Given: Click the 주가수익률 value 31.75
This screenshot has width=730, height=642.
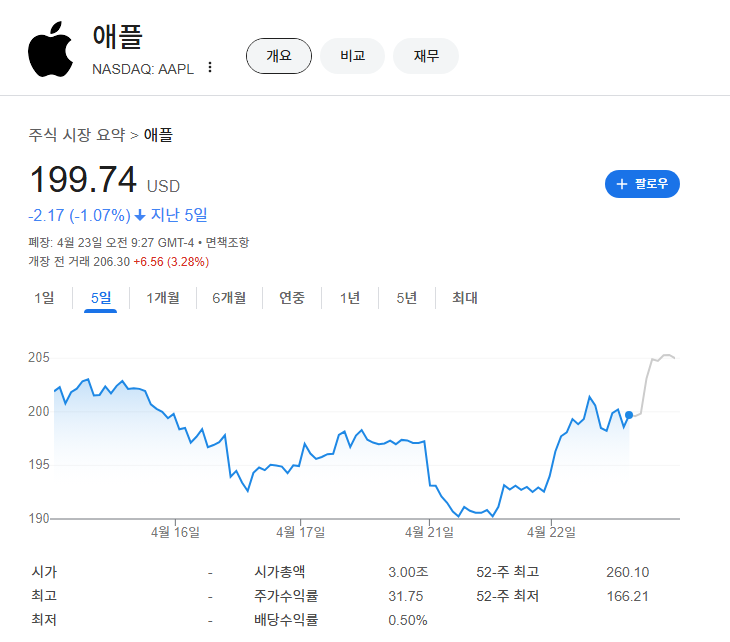Looking at the screenshot, I should coord(406,596).
